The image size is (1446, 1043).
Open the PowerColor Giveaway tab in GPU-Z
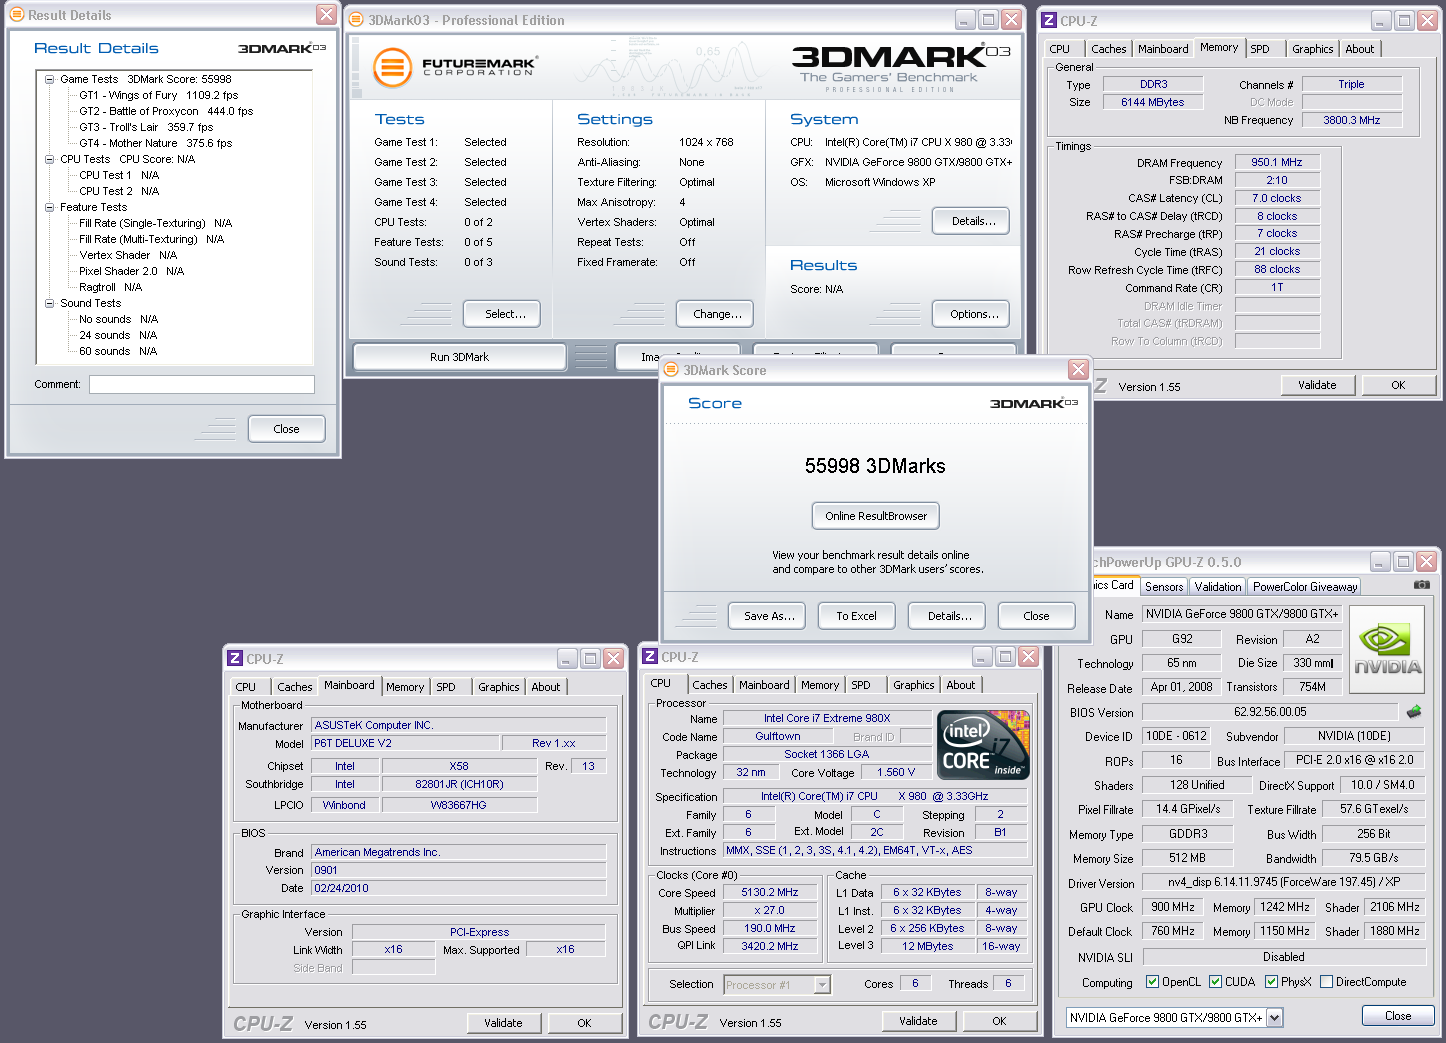[x=1305, y=587]
